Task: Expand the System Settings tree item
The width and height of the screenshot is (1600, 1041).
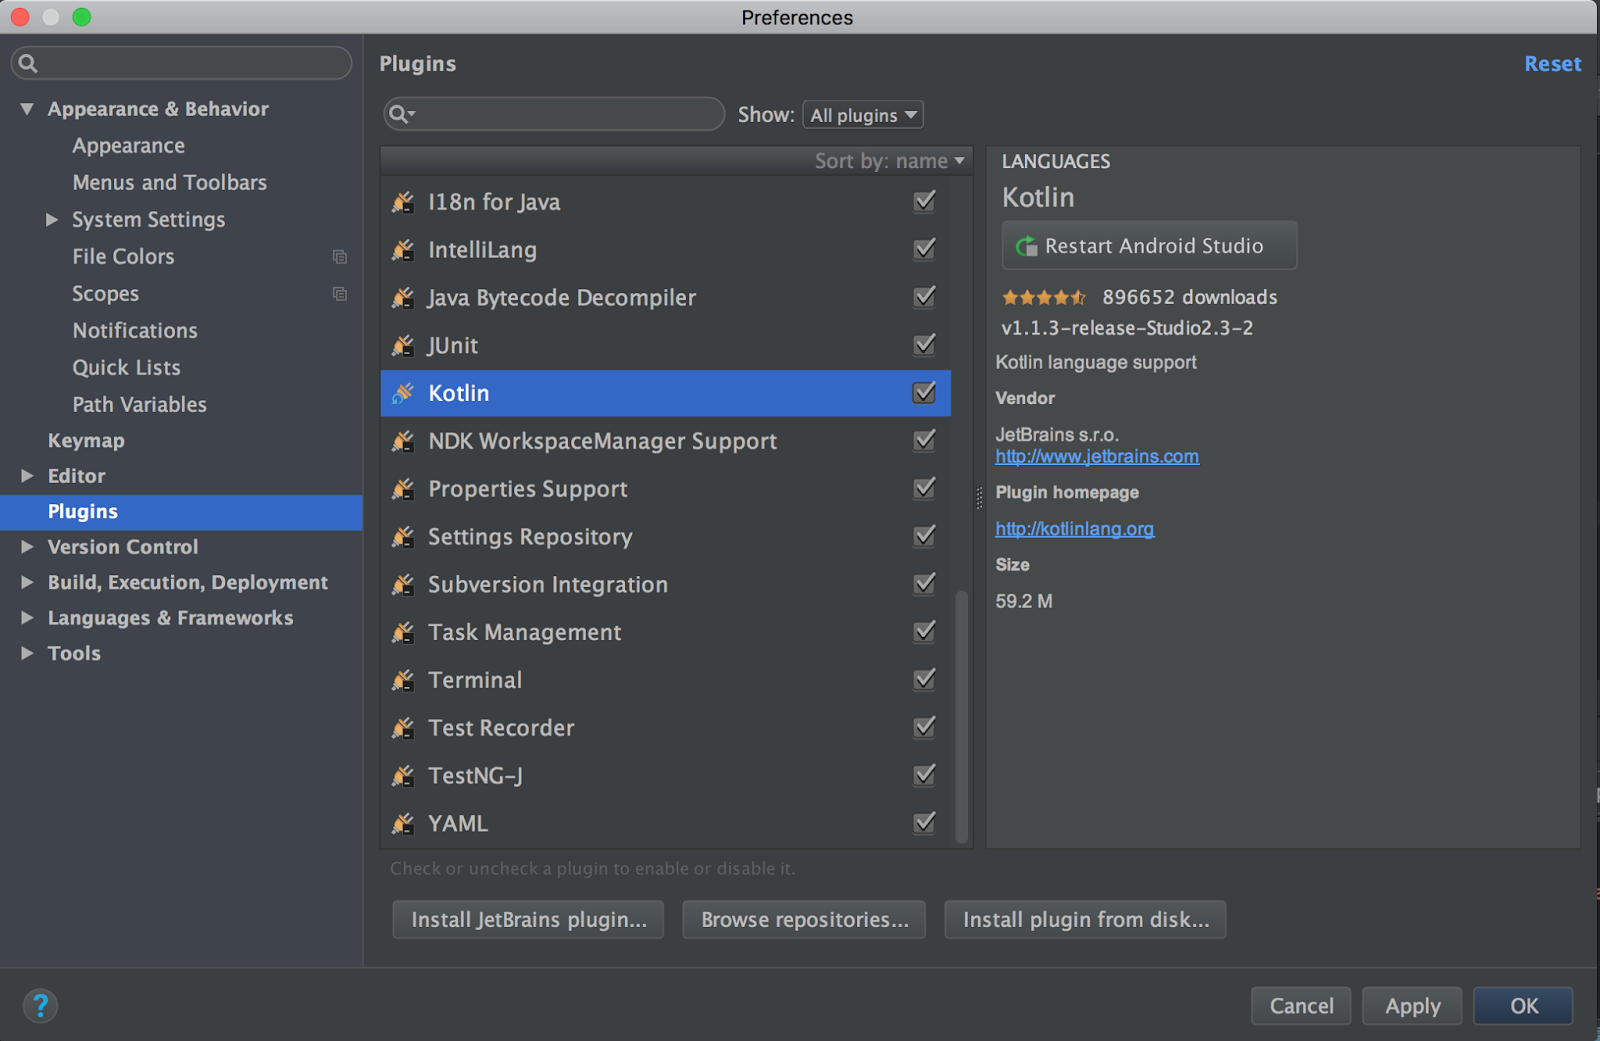Action: pyautogui.click(x=52, y=219)
